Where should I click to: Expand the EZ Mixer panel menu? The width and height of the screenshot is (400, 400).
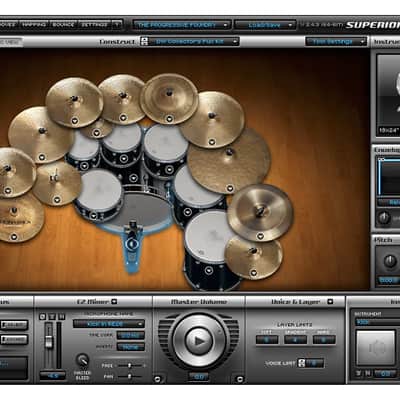114,302
